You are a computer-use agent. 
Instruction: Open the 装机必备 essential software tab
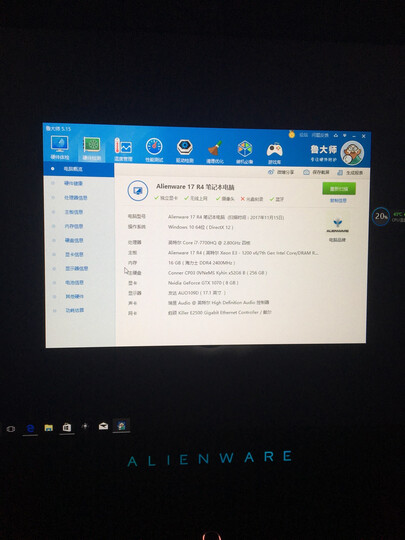click(x=245, y=152)
